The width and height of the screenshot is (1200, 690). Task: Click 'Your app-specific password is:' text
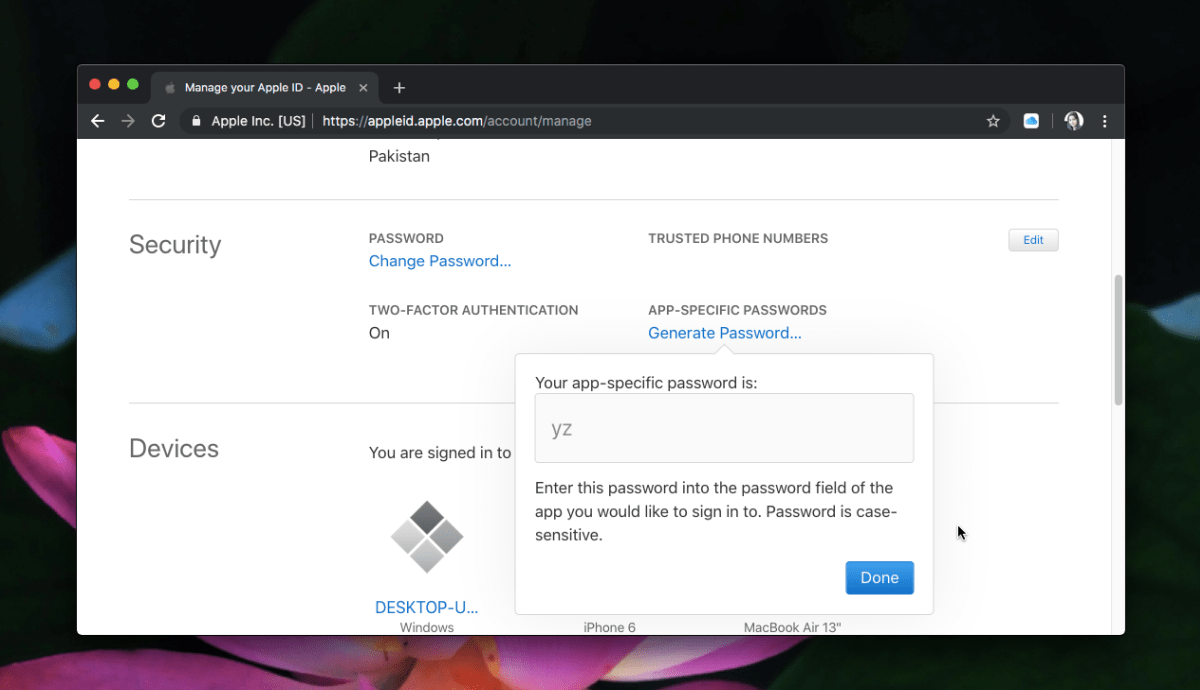coord(646,383)
